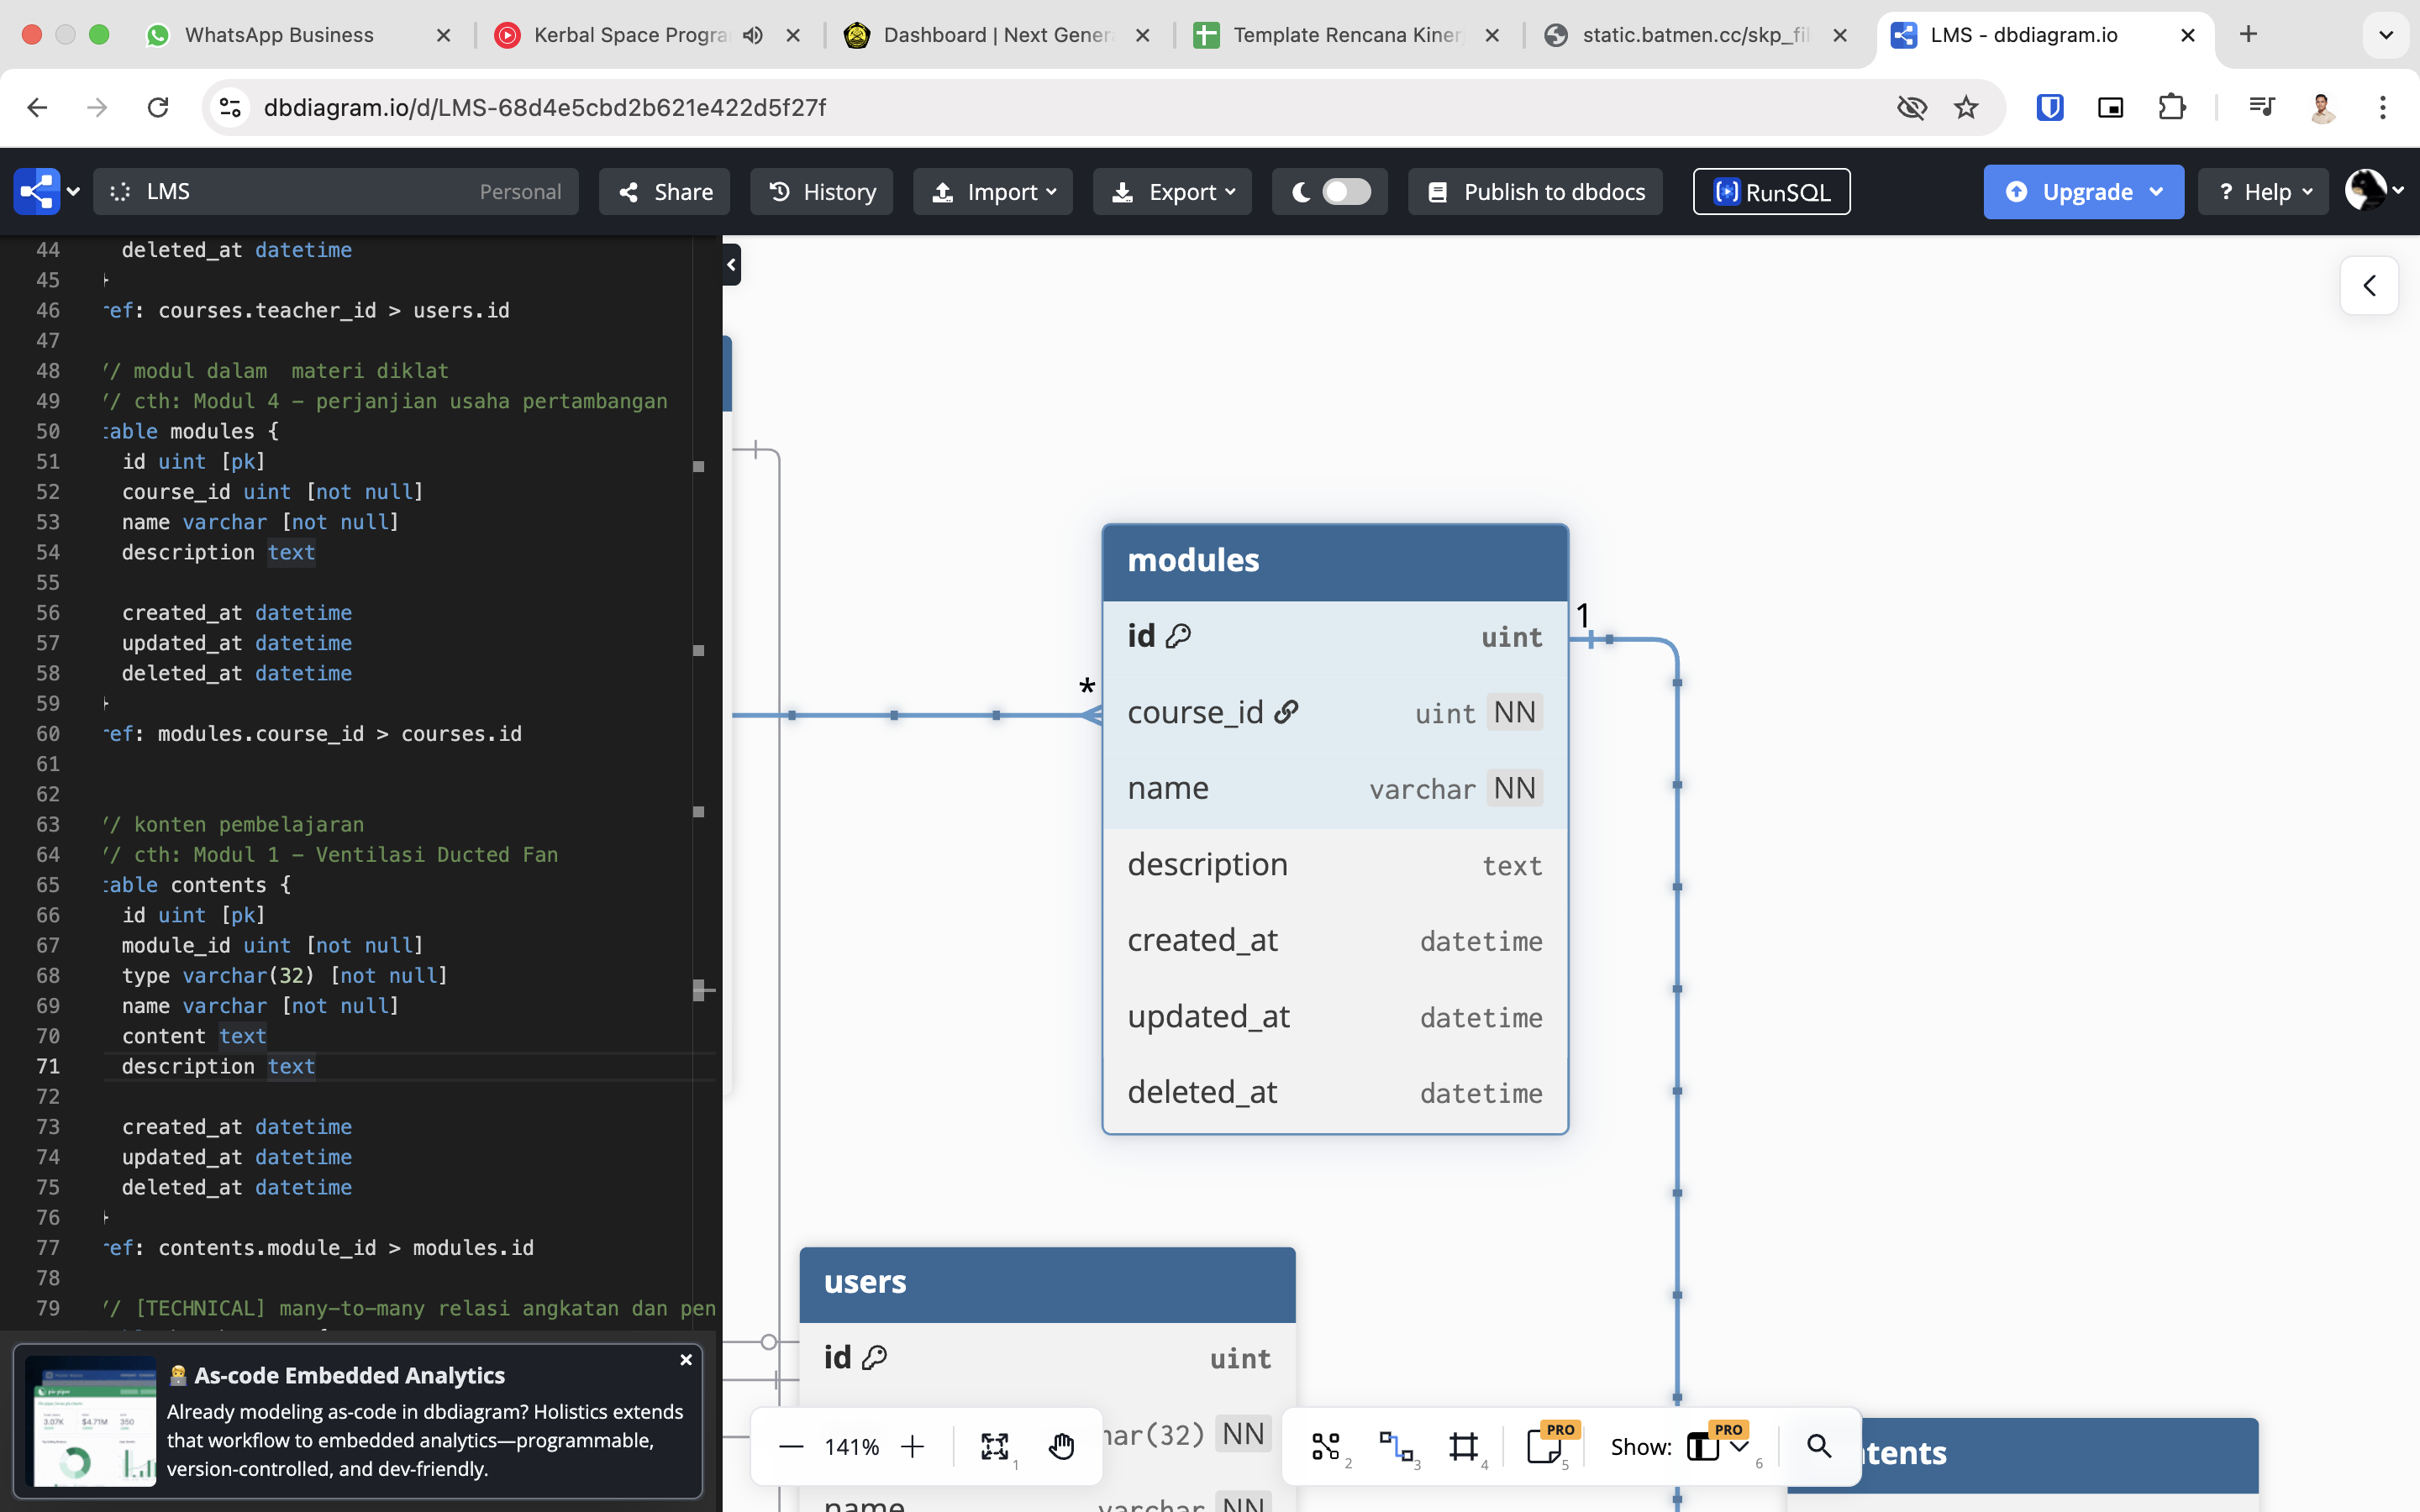
Task: Collapse the code editor panel arrow
Action: tap(732, 265)
